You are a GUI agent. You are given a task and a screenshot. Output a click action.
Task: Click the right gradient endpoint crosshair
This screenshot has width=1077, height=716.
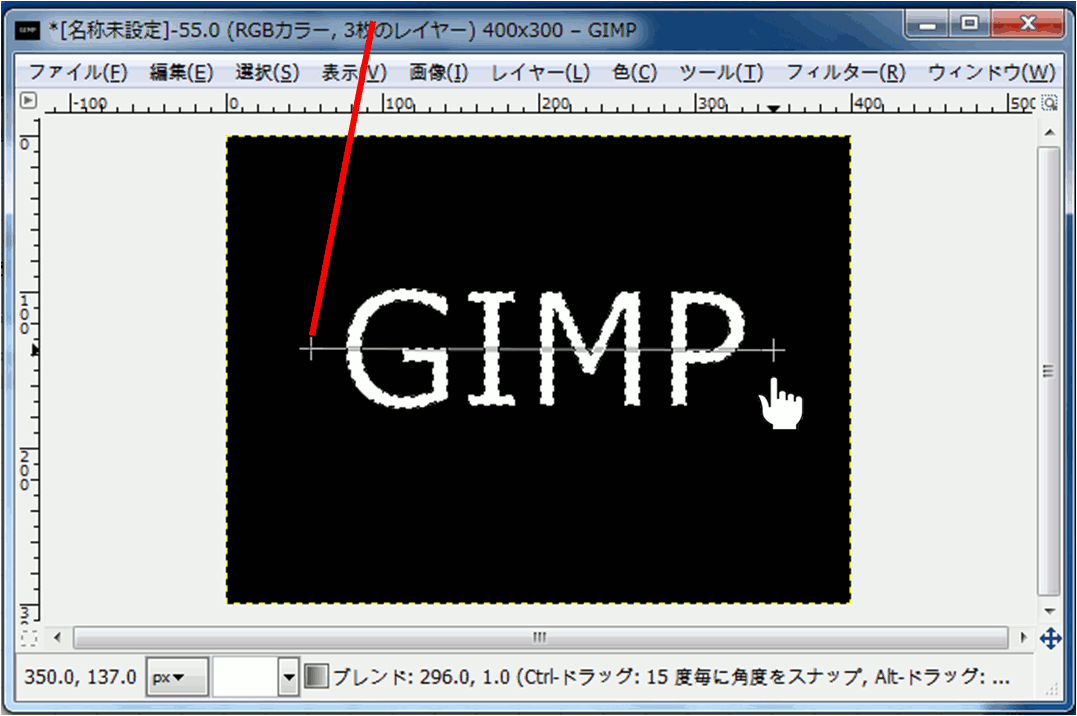(773, 349)
